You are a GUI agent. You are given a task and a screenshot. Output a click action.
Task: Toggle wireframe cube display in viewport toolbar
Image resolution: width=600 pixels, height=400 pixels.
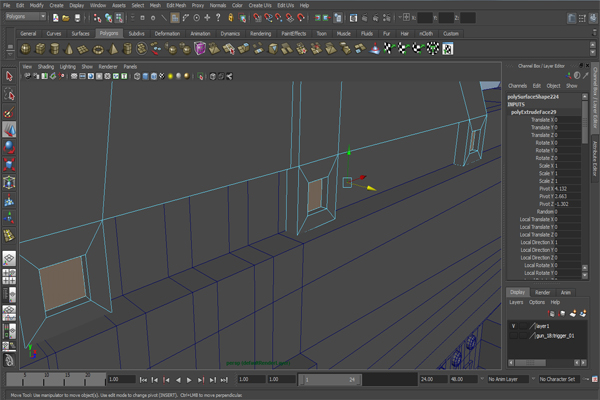click(x=137, y=76)
